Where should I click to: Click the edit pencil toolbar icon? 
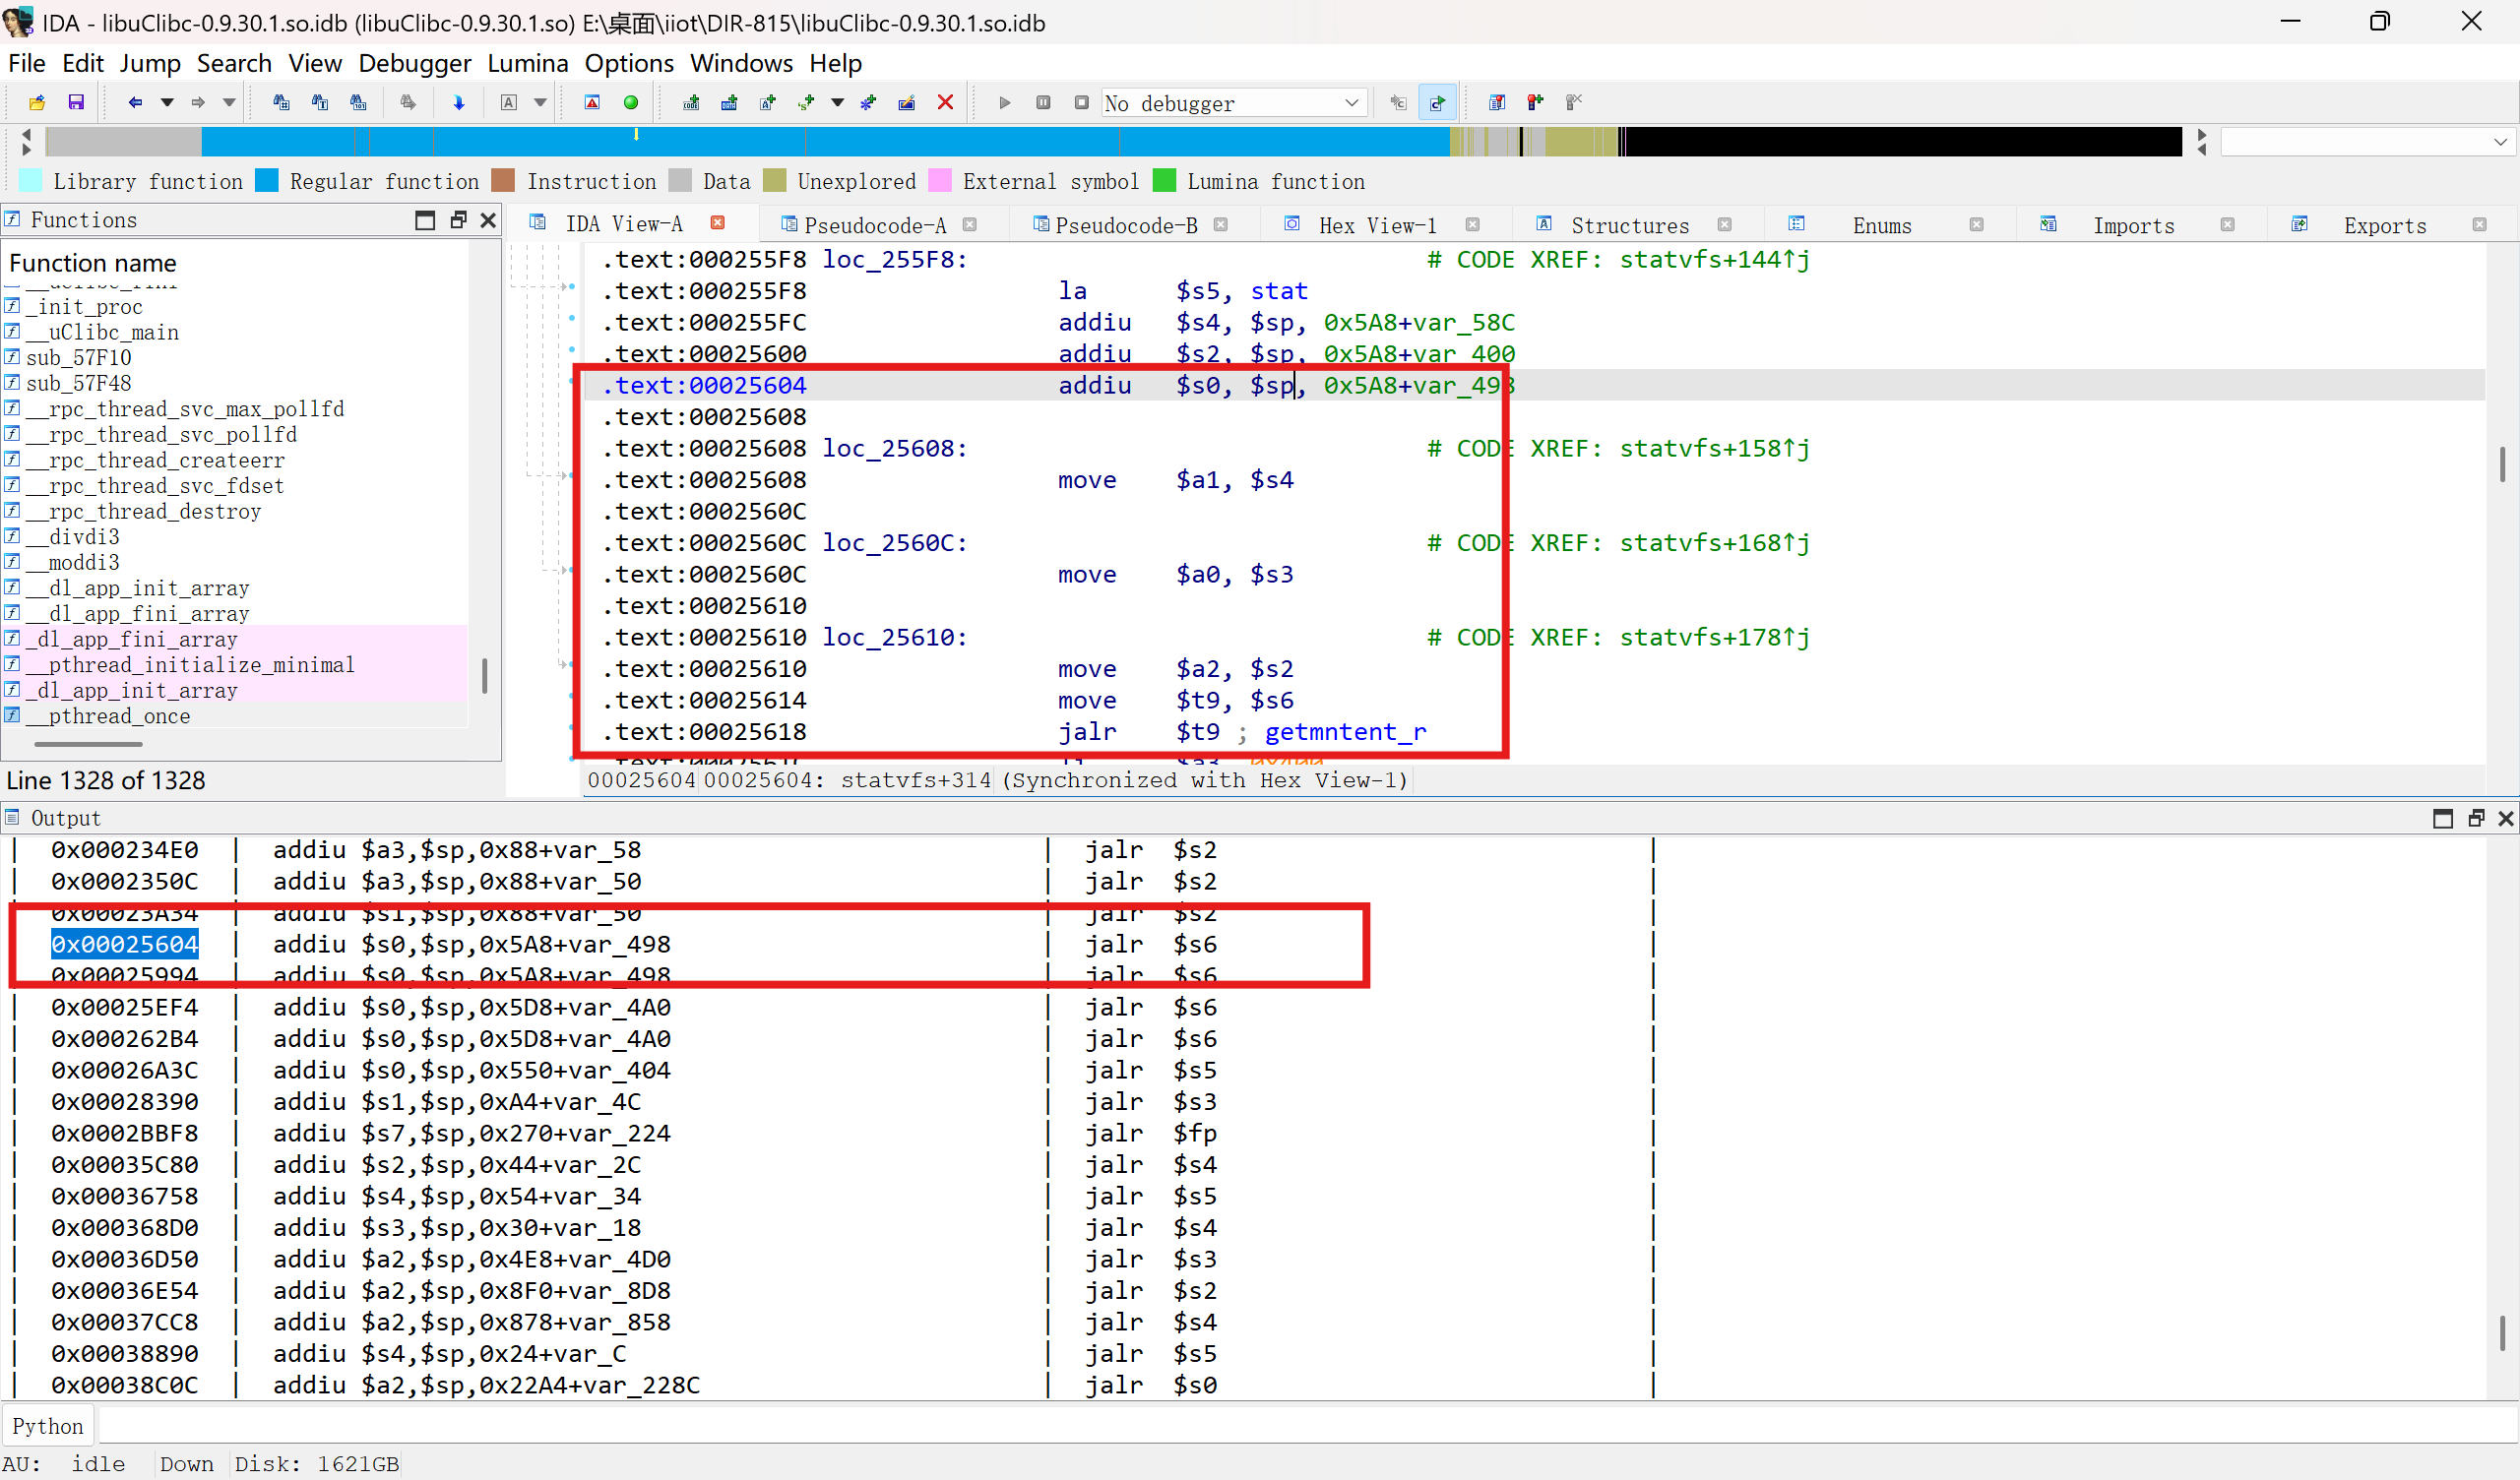click(907, 102)
